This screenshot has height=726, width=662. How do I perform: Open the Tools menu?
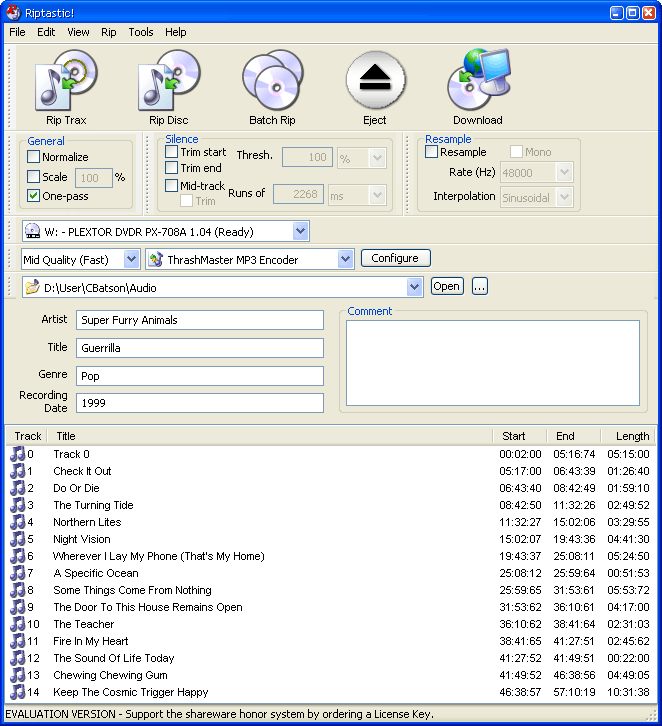coord(141,32)
